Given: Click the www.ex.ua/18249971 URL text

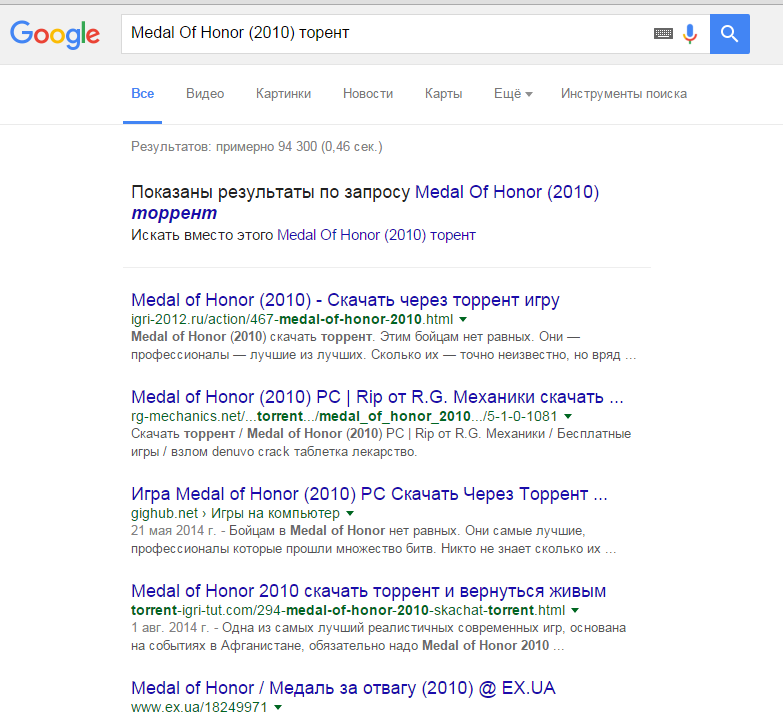Looking at the screenshot, I should (x=199, y=707).
